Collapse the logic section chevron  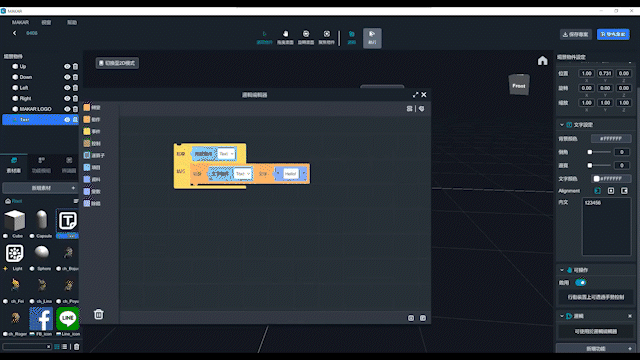click(562, 316)
